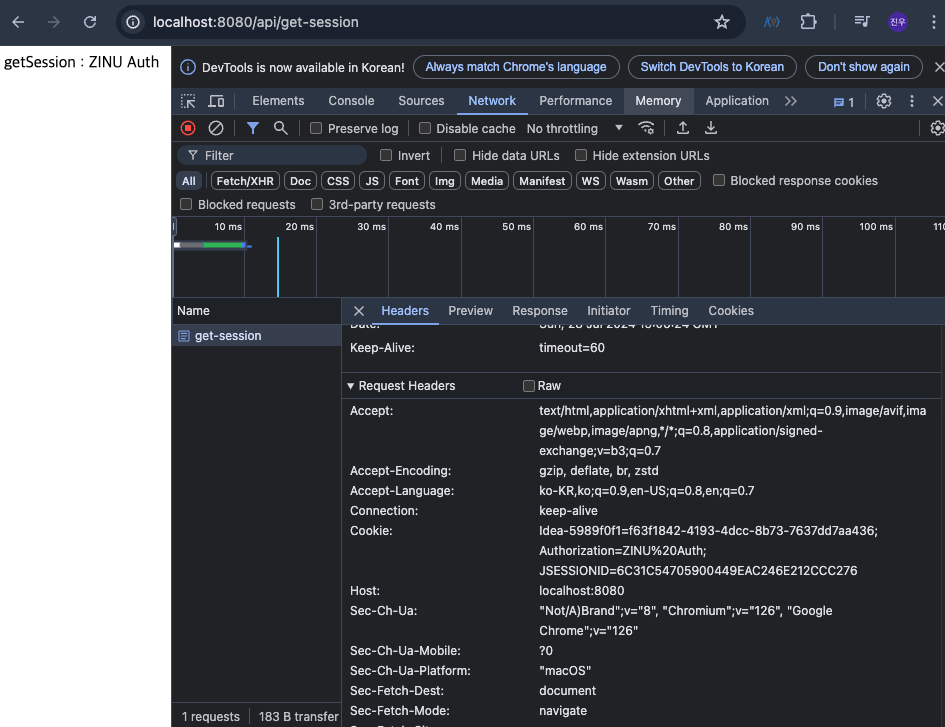
Task: Open the Chrome profile avatar
Action: pos(897,22)
